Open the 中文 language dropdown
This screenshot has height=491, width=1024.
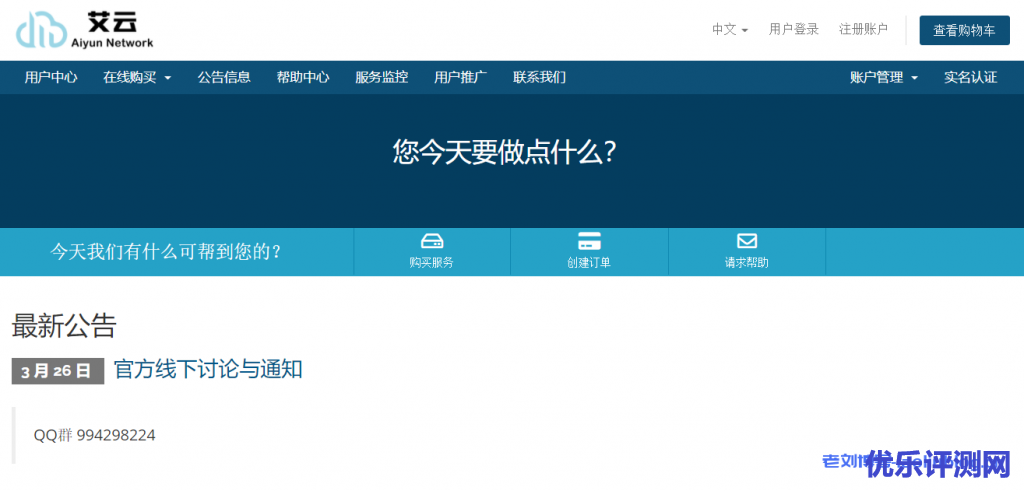(x=729, y=30)
